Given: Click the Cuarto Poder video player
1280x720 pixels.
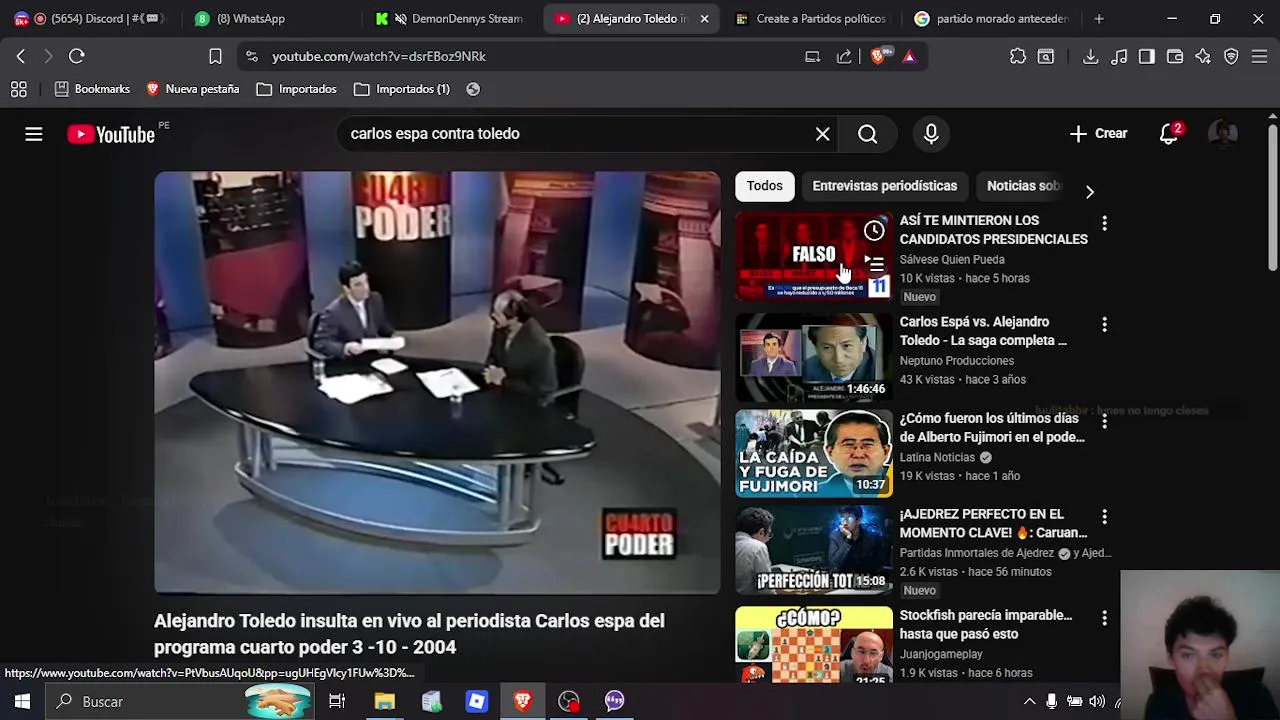Looking at the screenshot, I should (x=437, y=383).
